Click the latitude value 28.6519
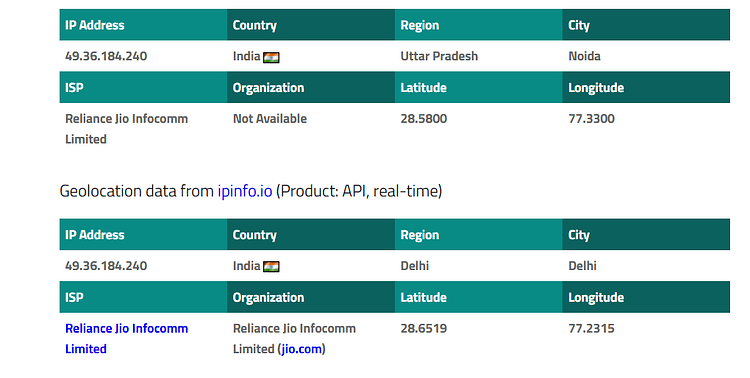 point(424,328)
